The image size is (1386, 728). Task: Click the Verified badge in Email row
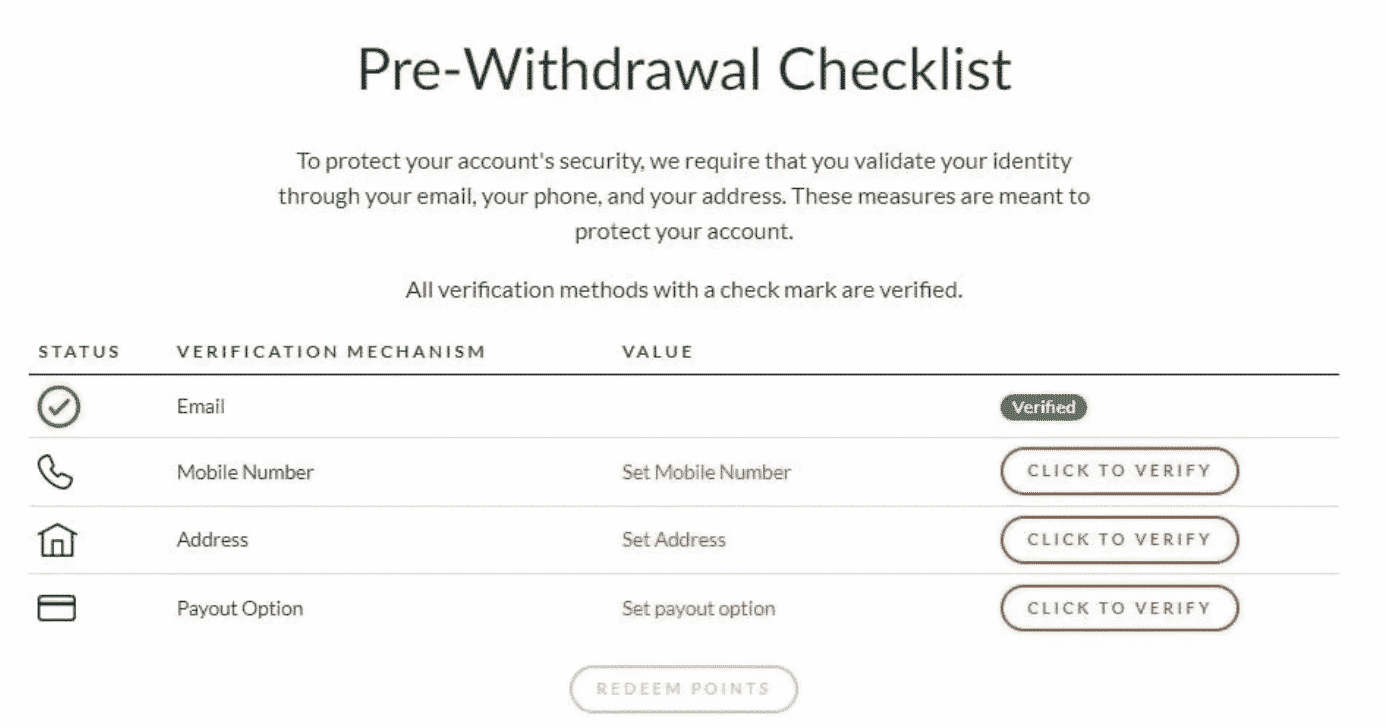point(1044,407)
